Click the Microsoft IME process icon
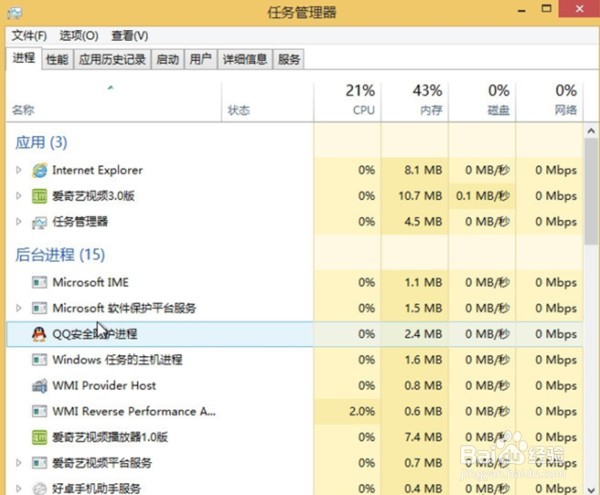Viewport: 600px width, 495px height. 39,283
